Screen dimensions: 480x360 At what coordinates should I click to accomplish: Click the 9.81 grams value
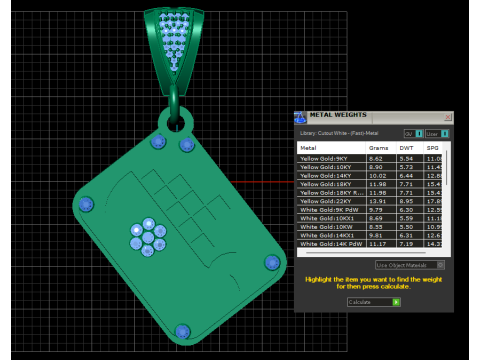coord(376,235)
